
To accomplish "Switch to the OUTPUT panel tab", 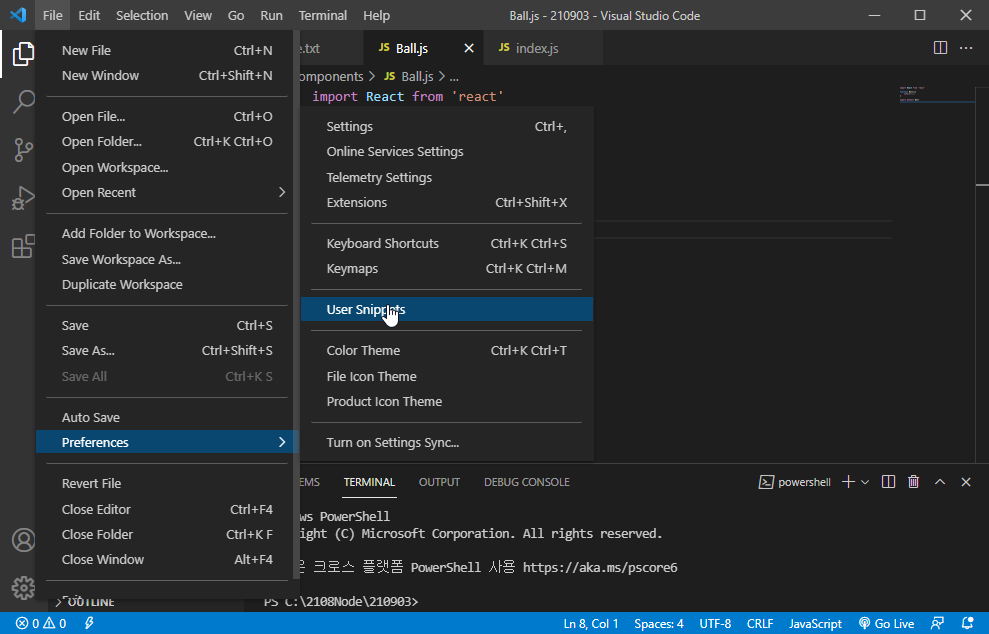I will 439,482.
